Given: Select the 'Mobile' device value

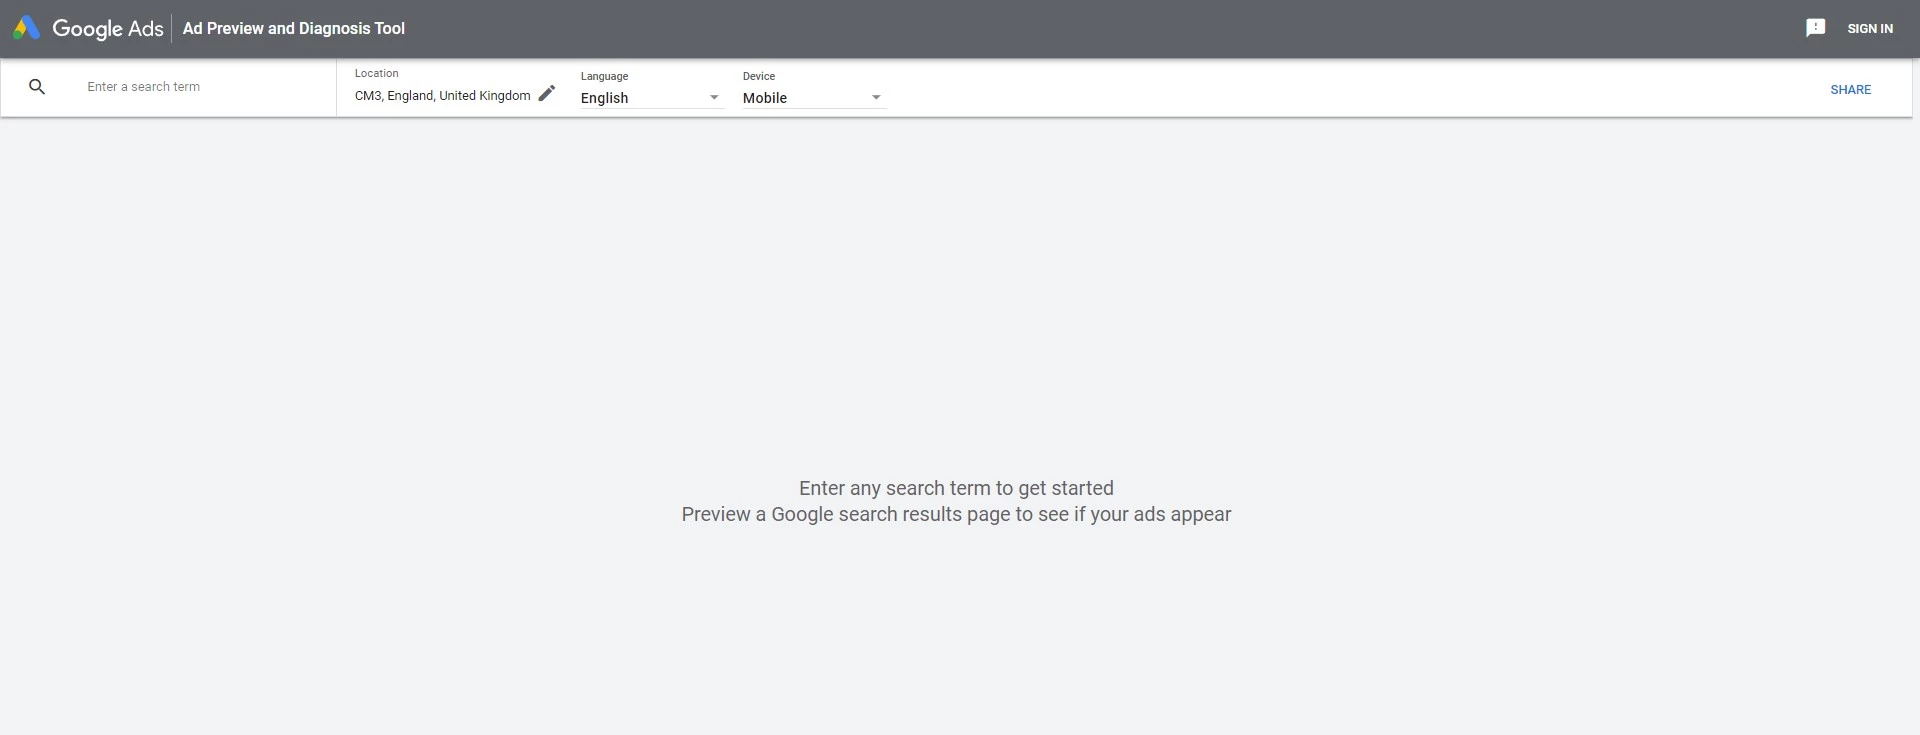Looking at the screenshot, I should (765, 98).
